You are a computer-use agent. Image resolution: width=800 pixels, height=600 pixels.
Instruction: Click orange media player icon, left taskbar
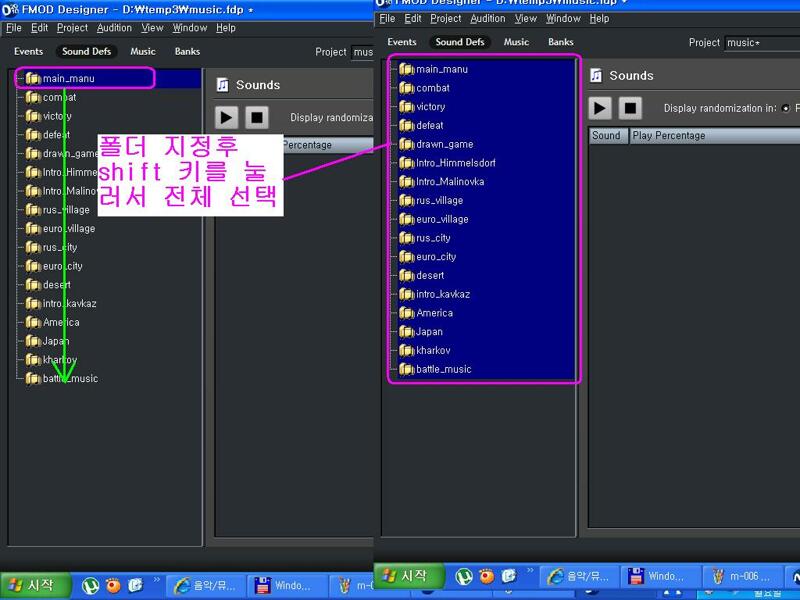tap(113, 586)
